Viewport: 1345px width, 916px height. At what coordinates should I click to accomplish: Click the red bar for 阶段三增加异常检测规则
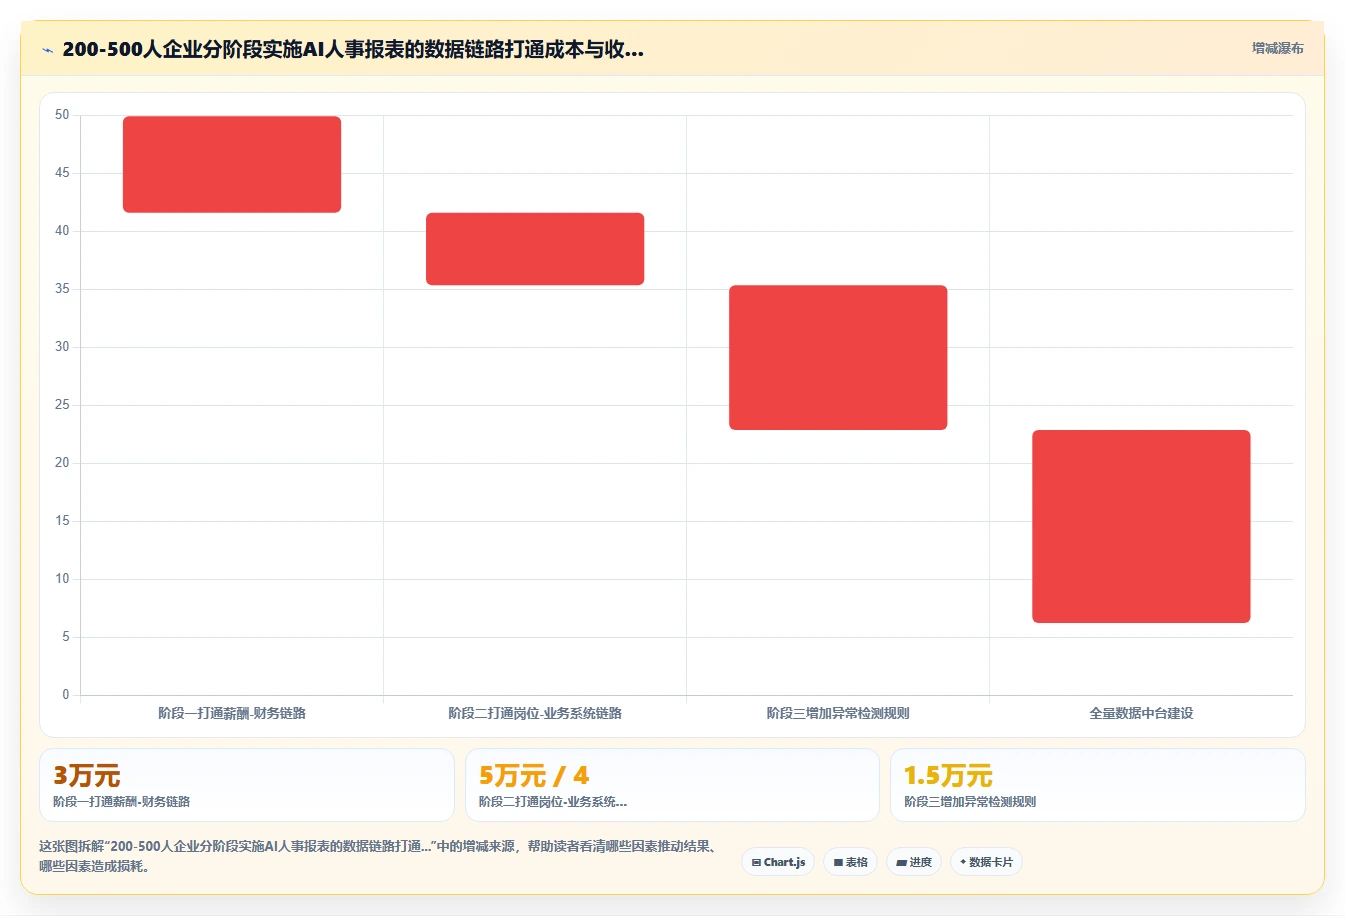point(838,358)
